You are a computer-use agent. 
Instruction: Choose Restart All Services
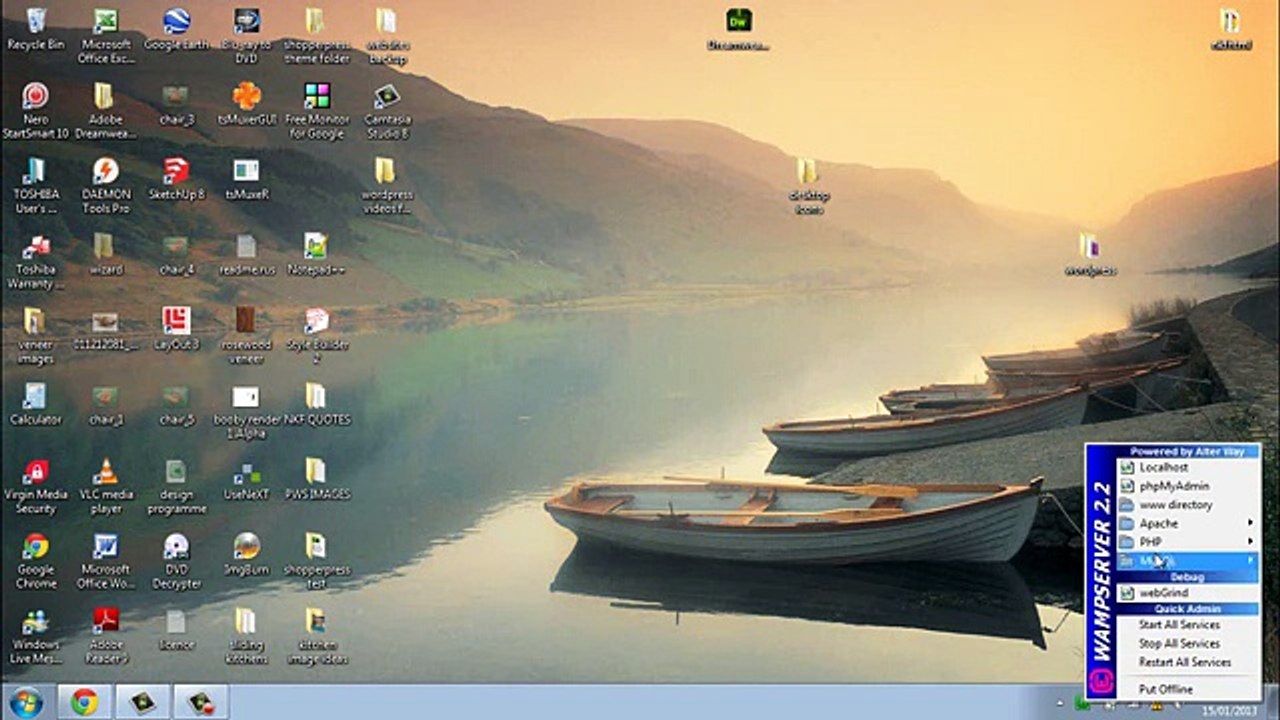click(1187, 662)
